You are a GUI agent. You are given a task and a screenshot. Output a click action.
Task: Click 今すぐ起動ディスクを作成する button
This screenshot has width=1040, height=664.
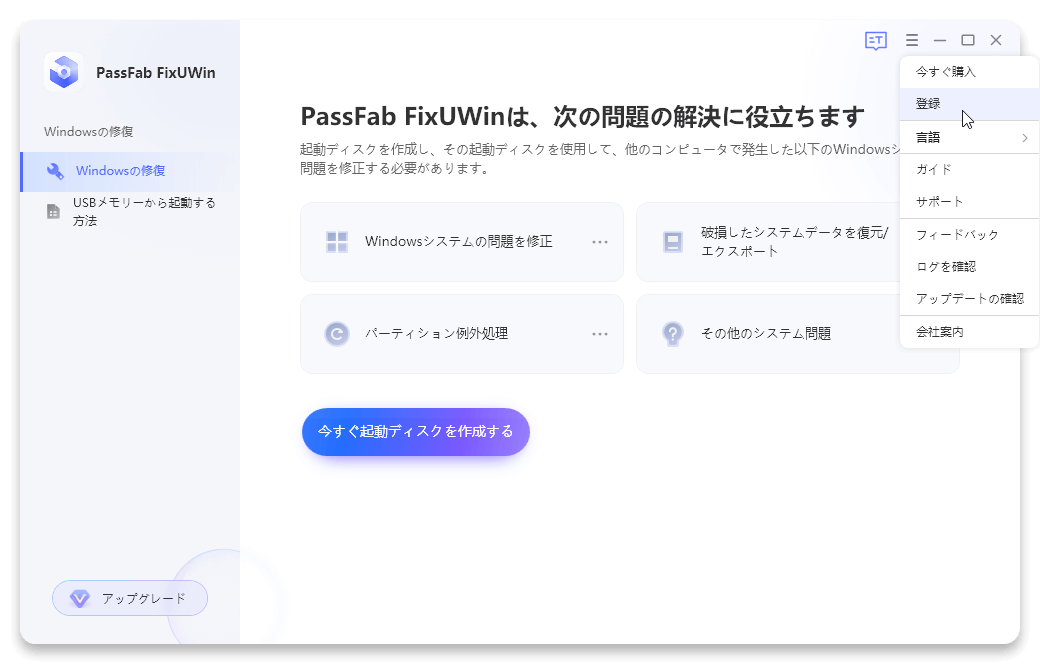[416, 432]
